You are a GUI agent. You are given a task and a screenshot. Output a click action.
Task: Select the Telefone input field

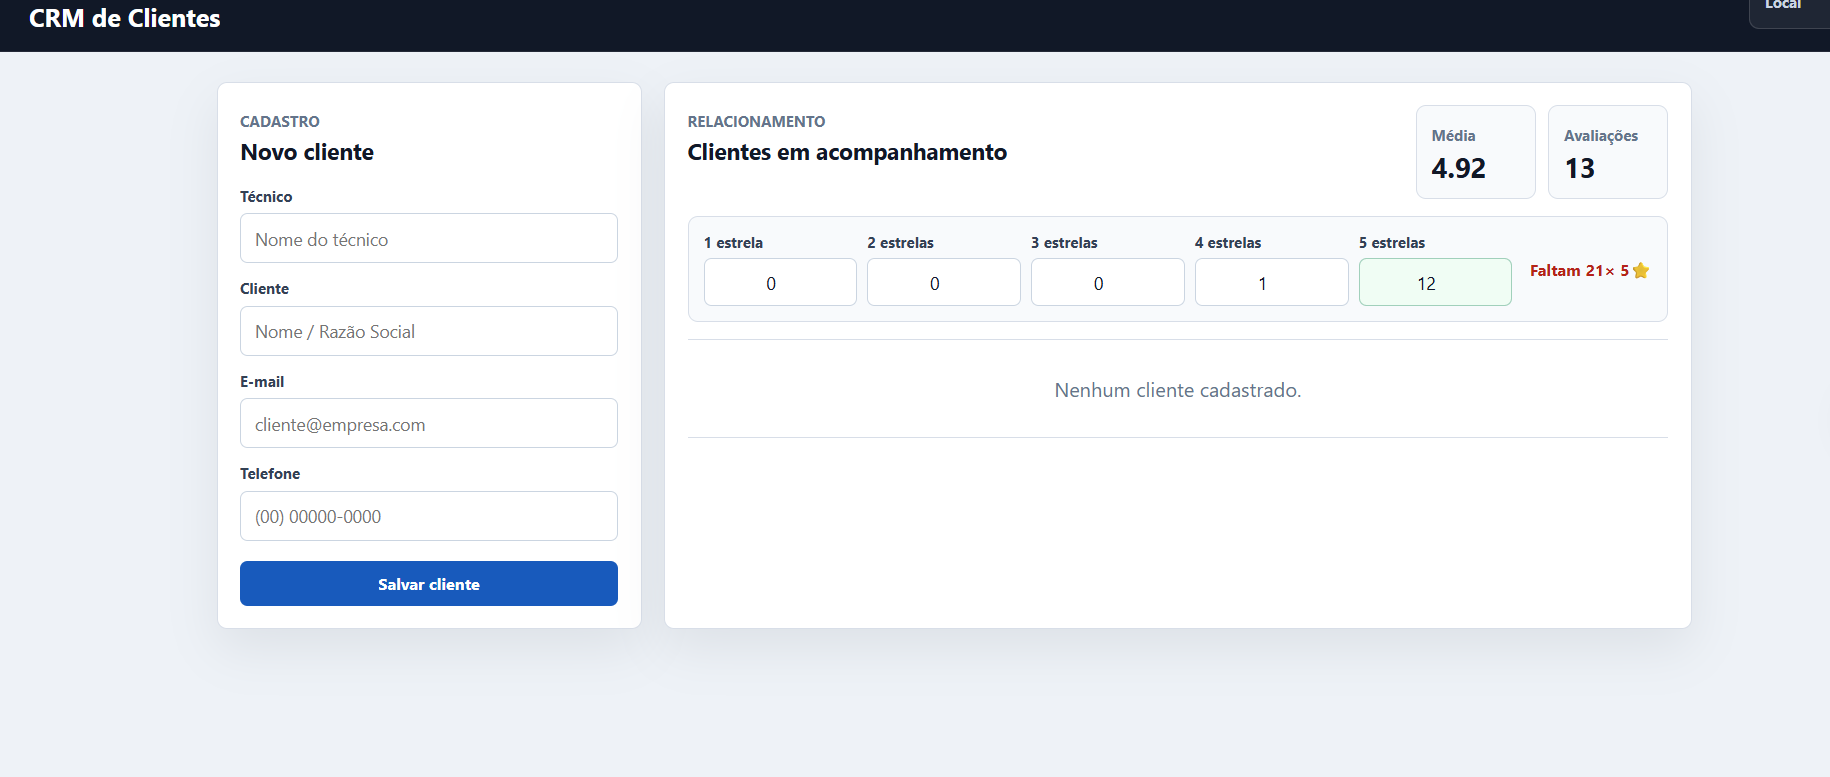tap(428, 516)
